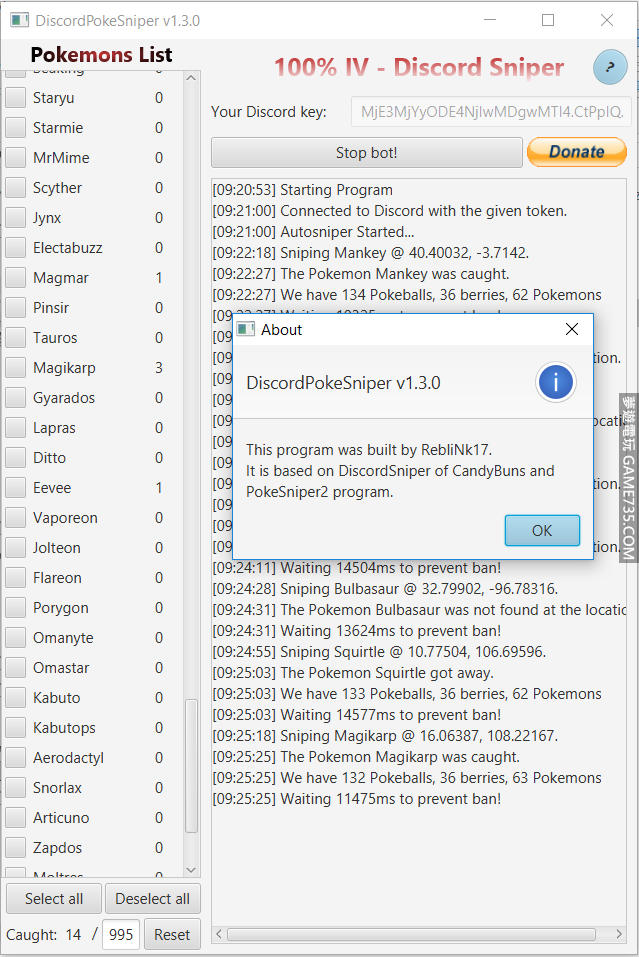Screen dimensions: 639x957
Task: Click the Discord key input field
Action: point(490,112)
